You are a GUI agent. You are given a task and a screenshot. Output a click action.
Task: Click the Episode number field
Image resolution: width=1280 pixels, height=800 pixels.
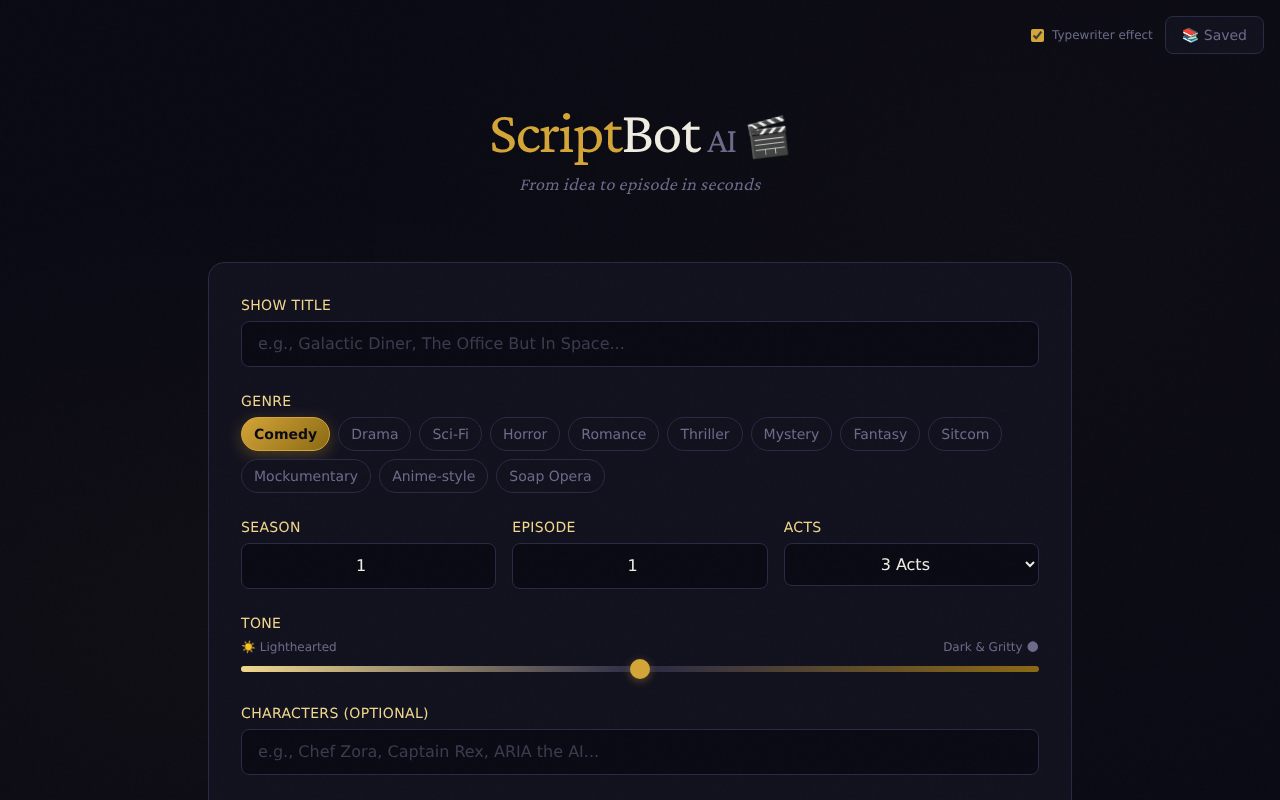(640, 565)
